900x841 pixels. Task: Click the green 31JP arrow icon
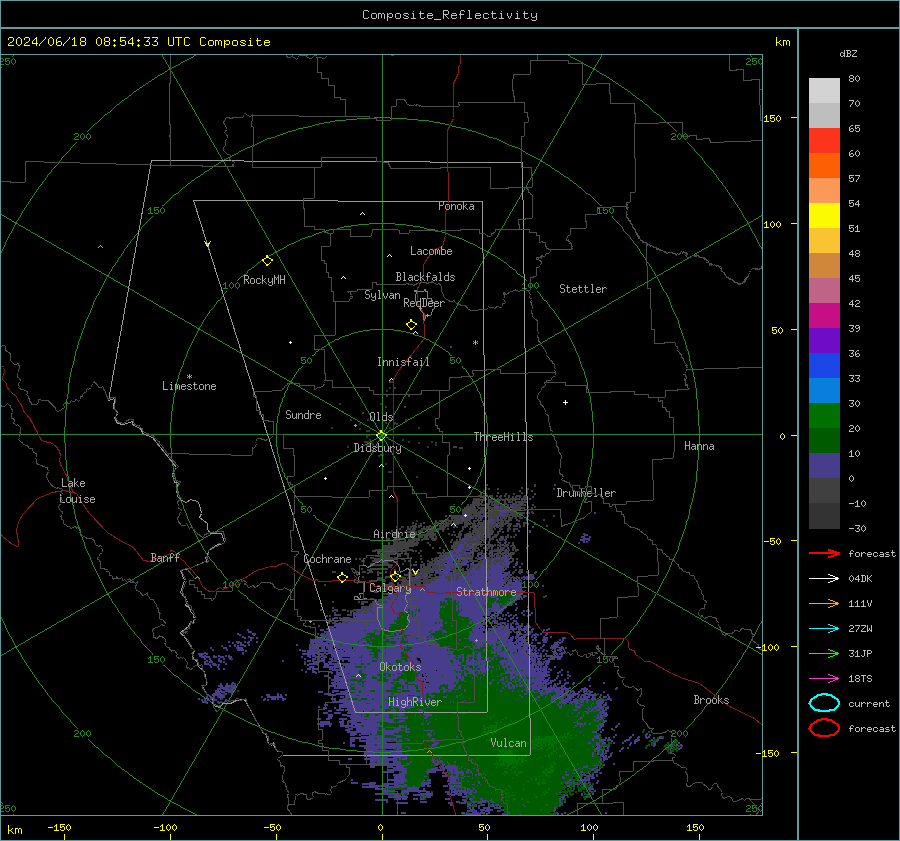coord(824,653)
